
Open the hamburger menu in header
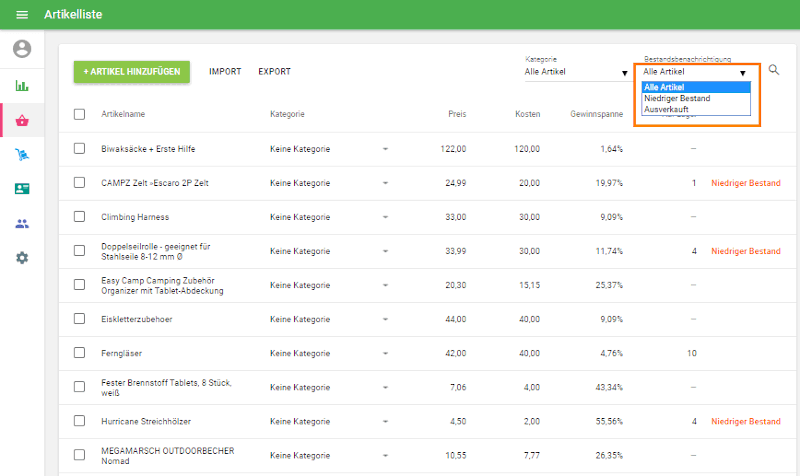22,15
